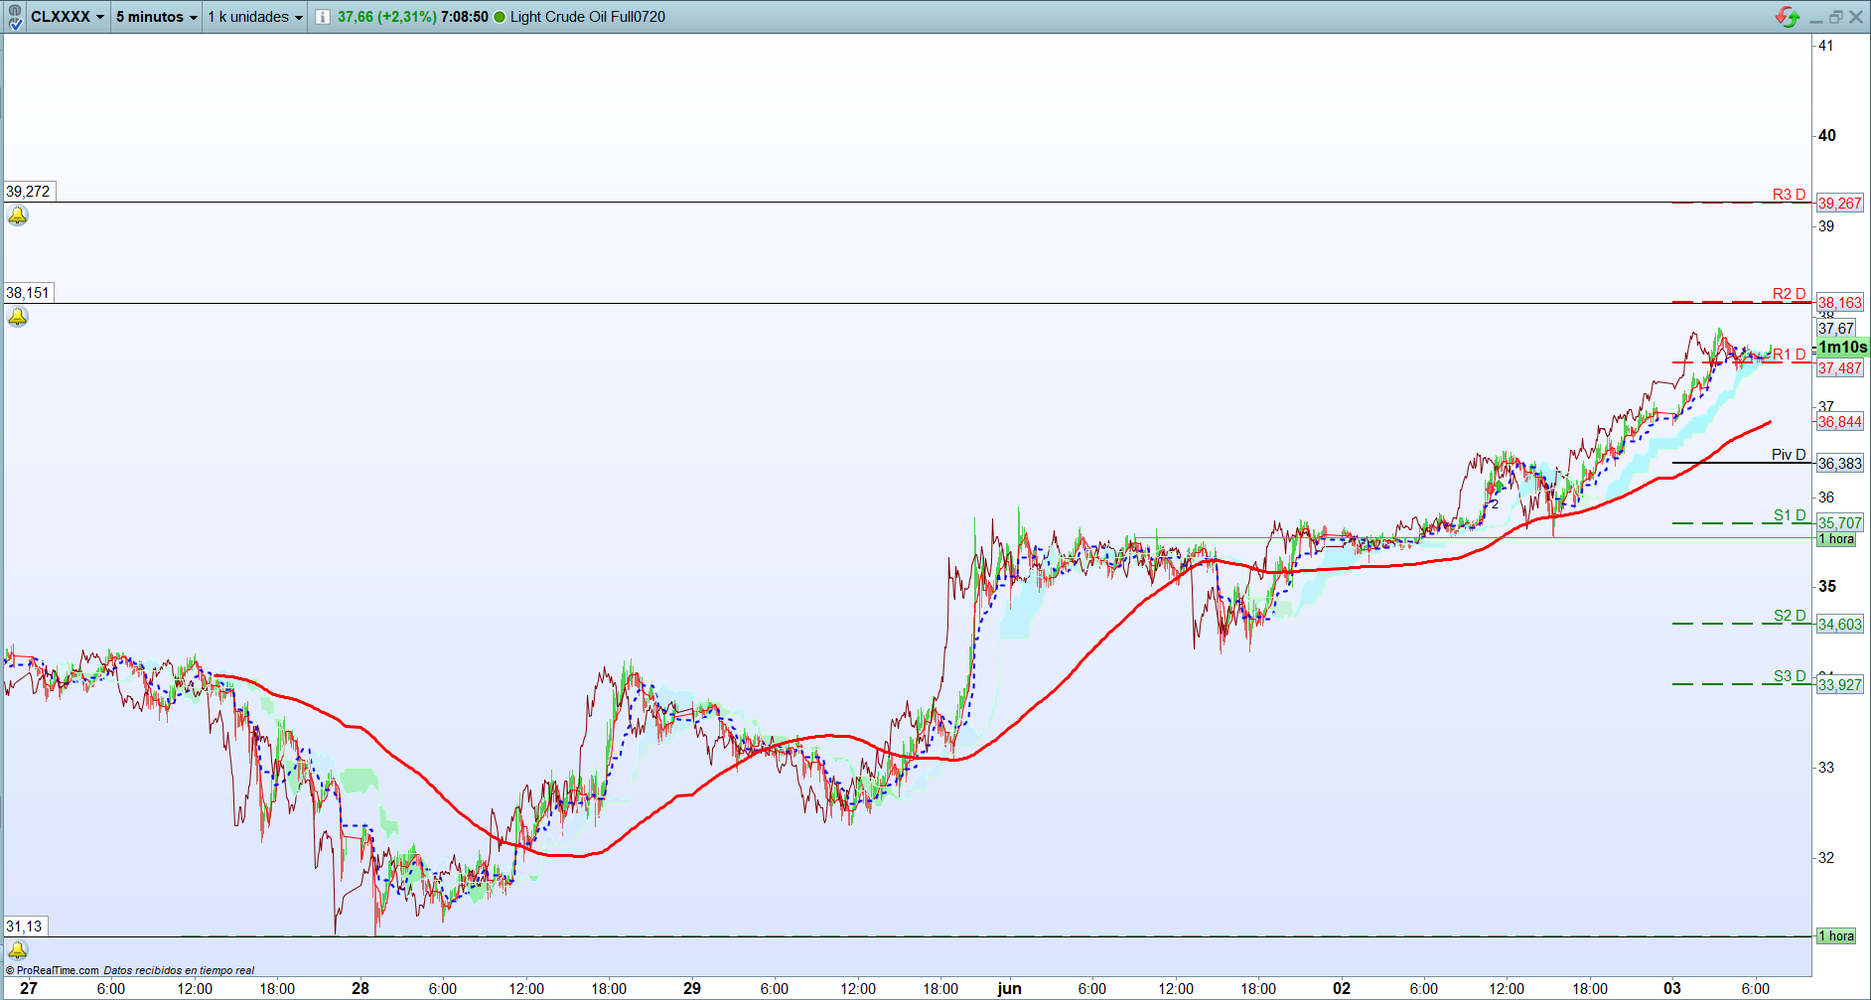The height and width of the screenshot is (1000, 1871).
Task: Click the R1 D pivot label
Action: coord(1789,355)
